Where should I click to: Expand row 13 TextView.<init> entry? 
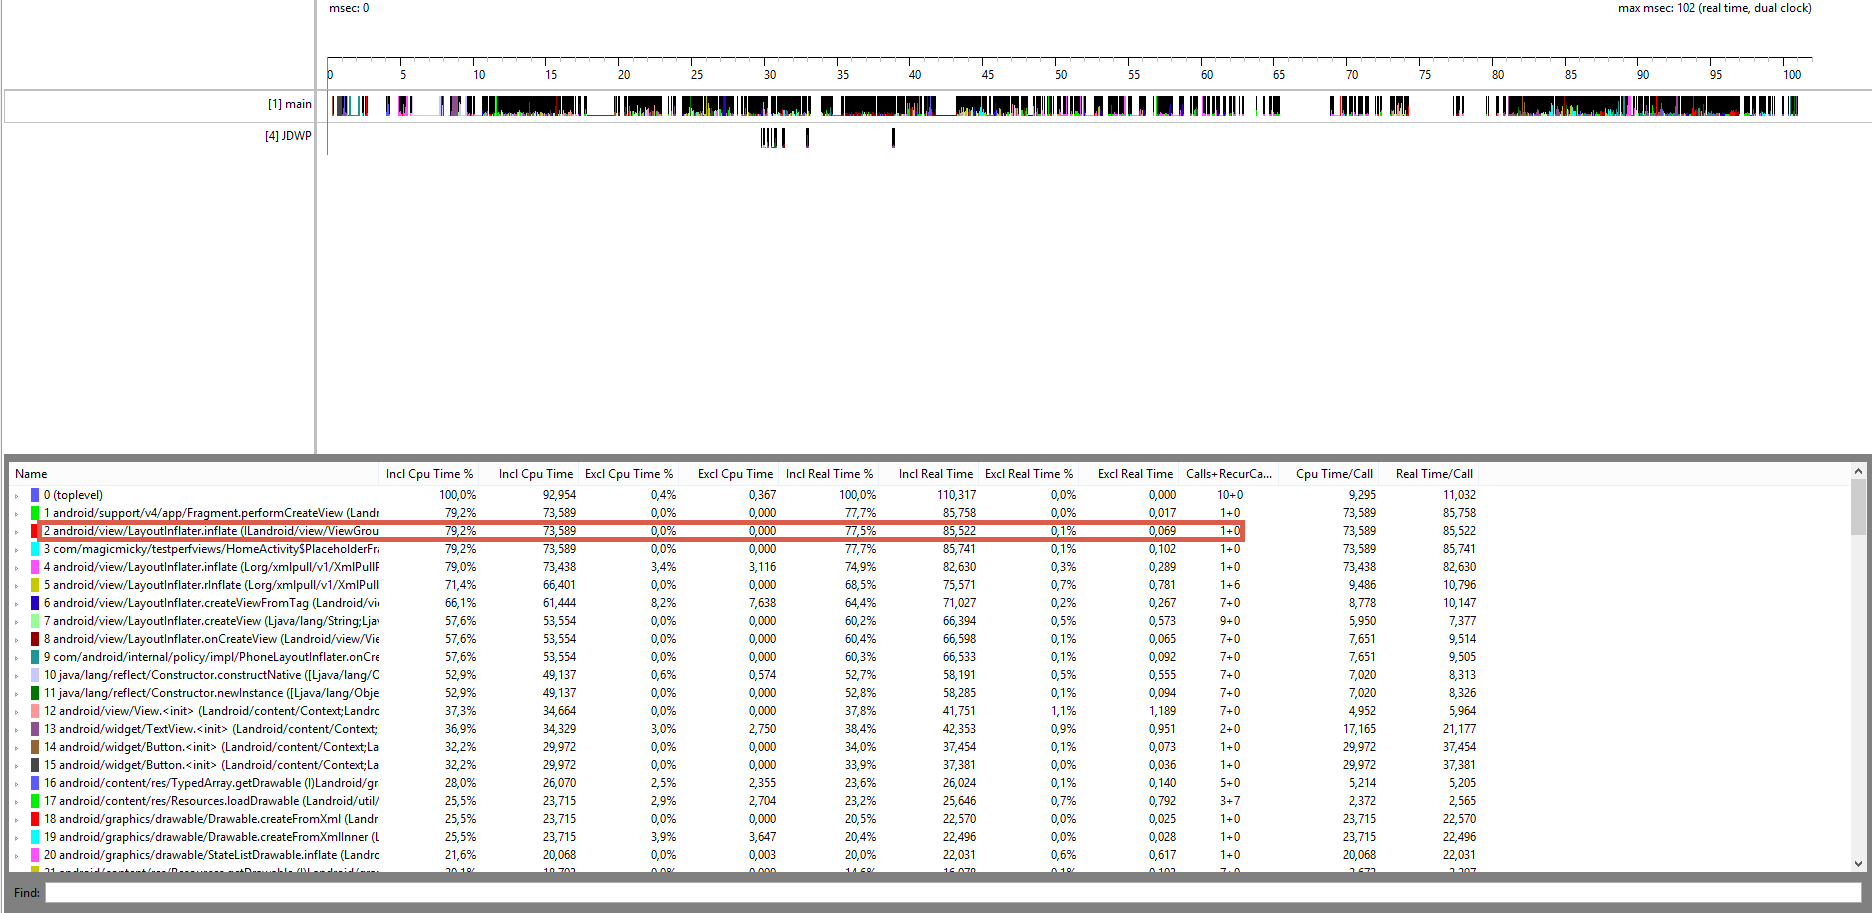[16, 730]
